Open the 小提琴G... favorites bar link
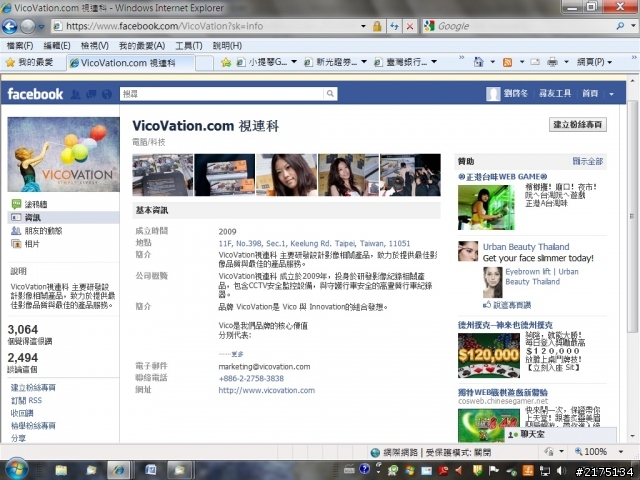Viewport: 640px width, 480px height. coord(267,62)
